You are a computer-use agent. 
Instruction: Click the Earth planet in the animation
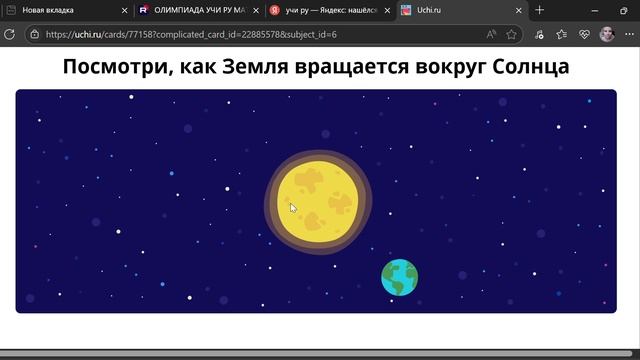click(400, 277)
